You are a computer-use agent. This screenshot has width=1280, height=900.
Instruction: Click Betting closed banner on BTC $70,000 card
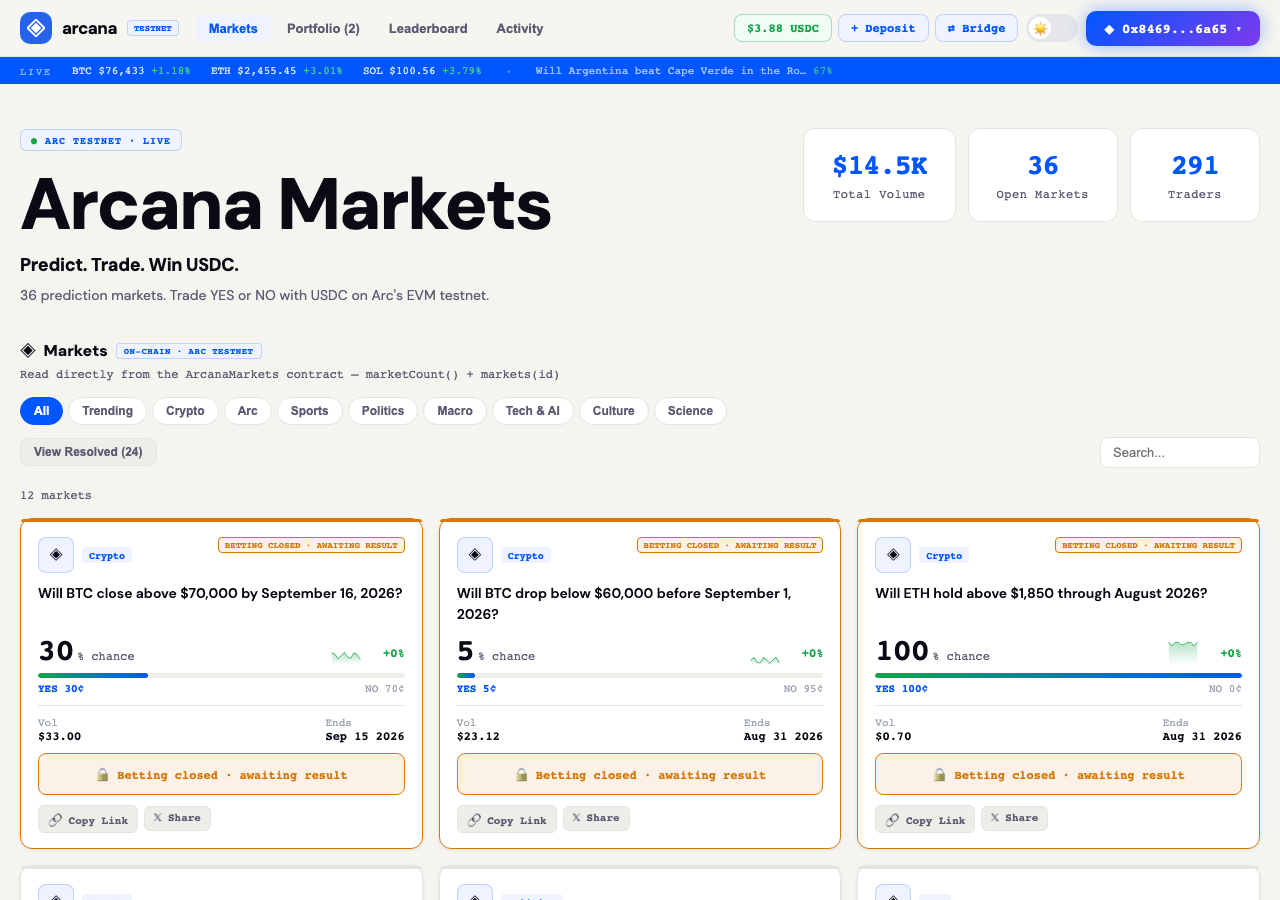(x=221, y=774)
